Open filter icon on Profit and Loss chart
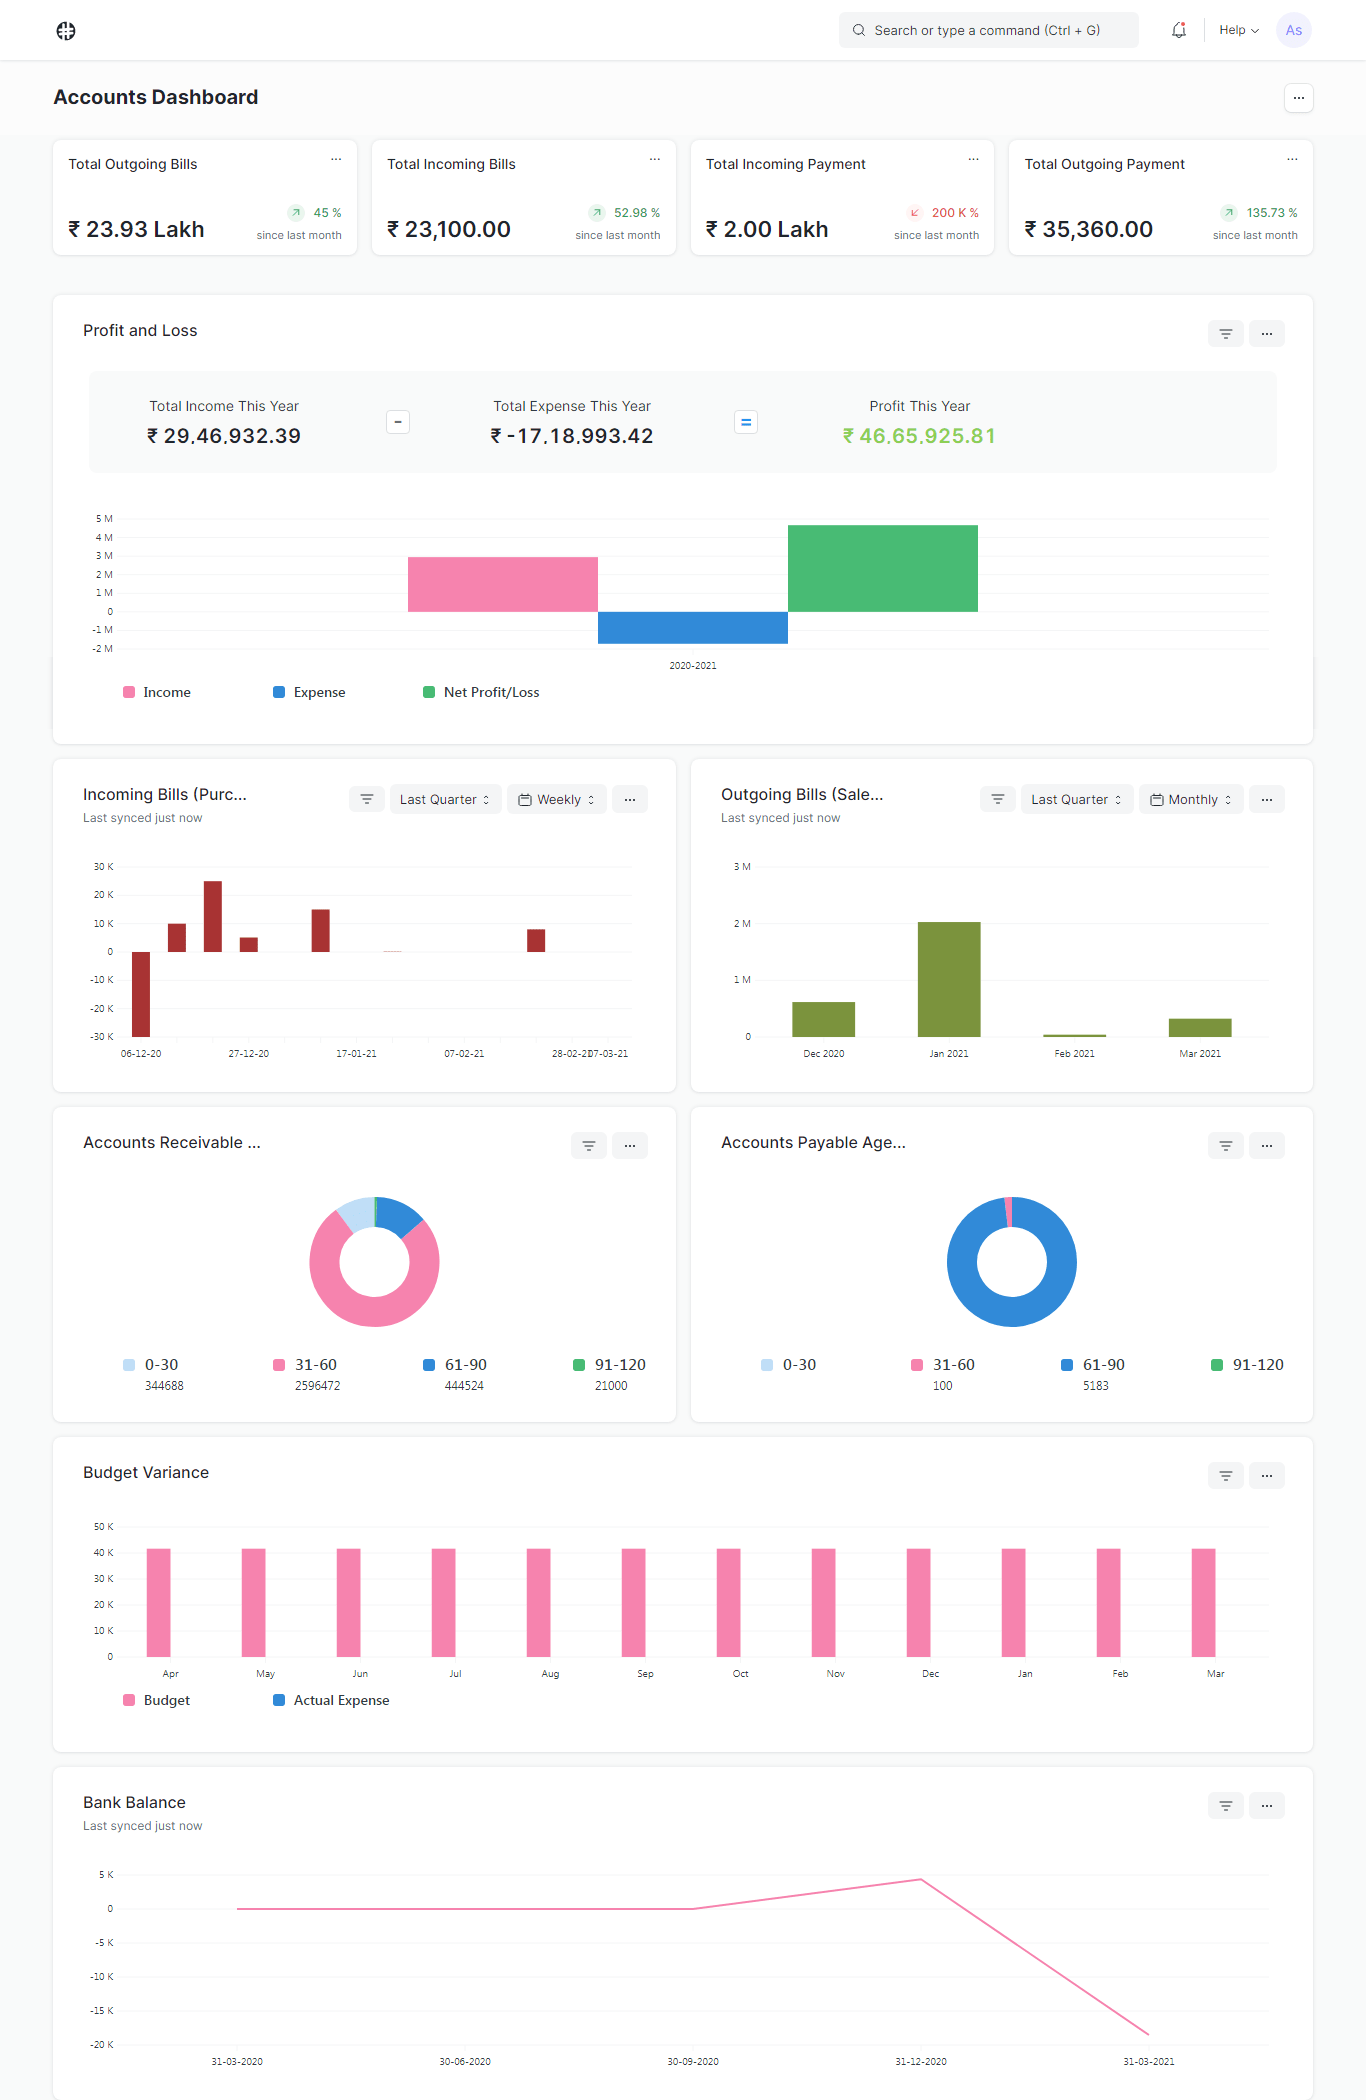1366x2100 pixels. 1226,334
